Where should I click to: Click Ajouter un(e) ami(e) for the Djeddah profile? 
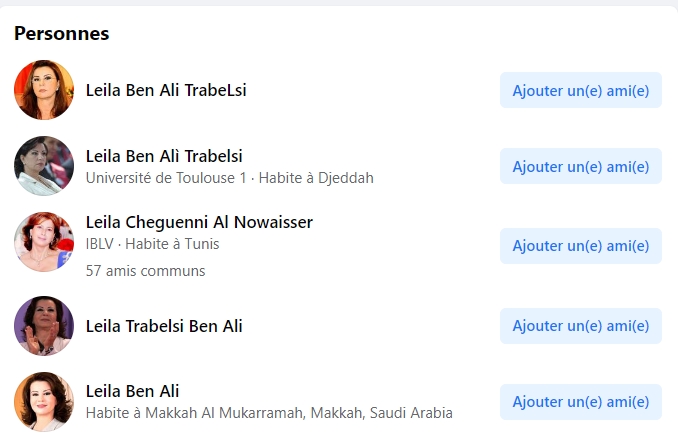pyautogui.click(x=581, y=166)
